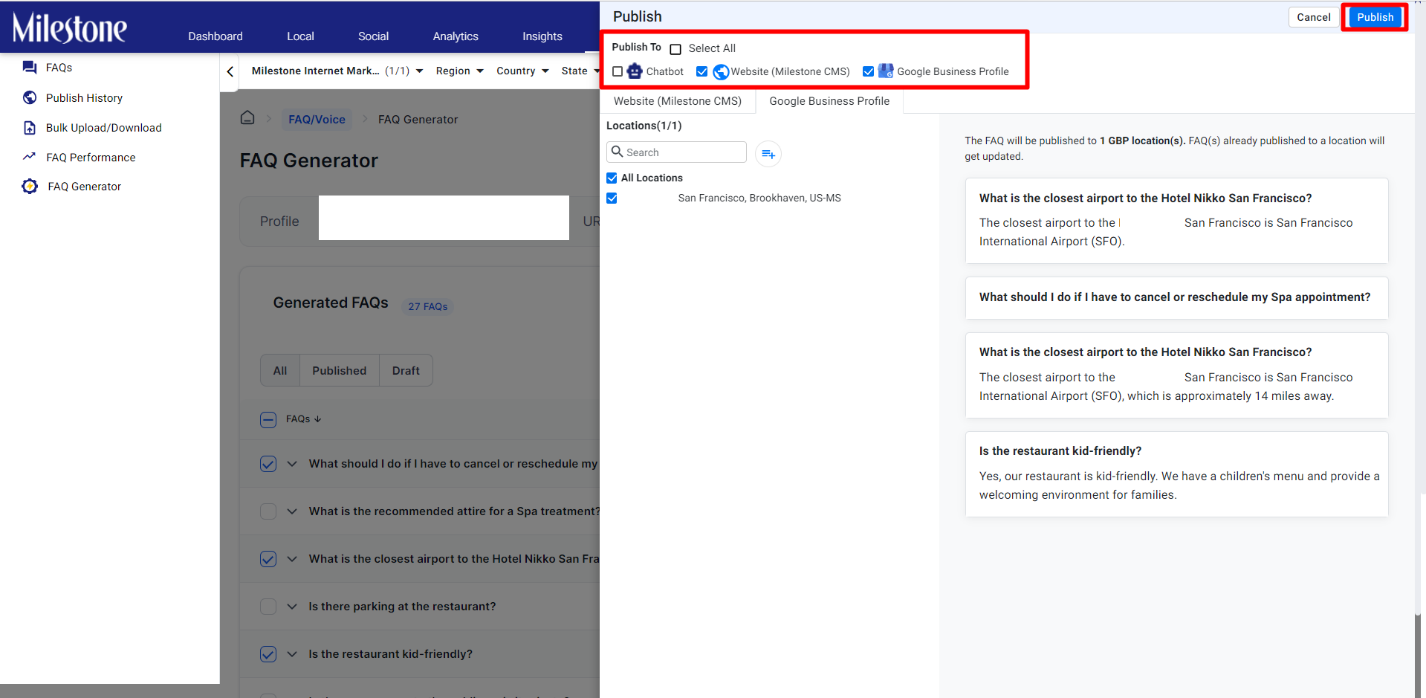Screen dimensions: 1426x698
Task: Collapse sidebar with the left chevron arrow
Action: pyautogui.click(x=230, y=71)
